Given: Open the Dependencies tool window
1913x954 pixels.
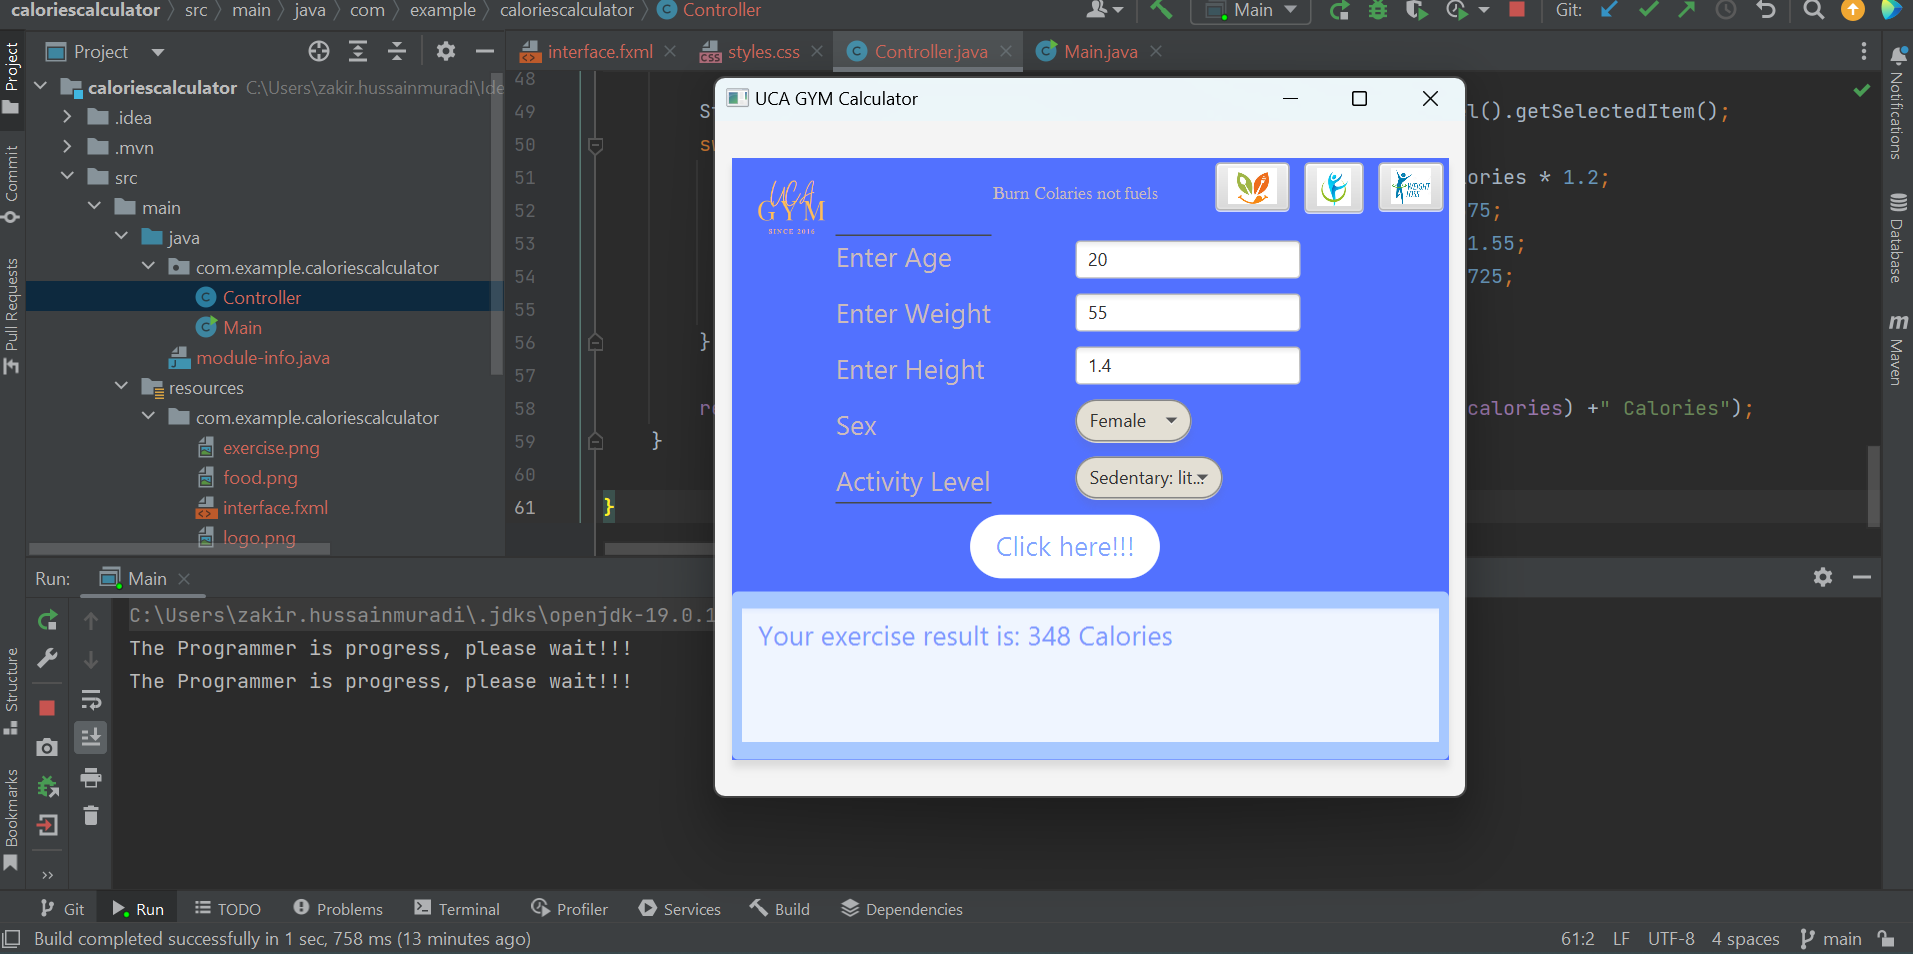Looking at the screenshot, I should [x=902, y=909].
